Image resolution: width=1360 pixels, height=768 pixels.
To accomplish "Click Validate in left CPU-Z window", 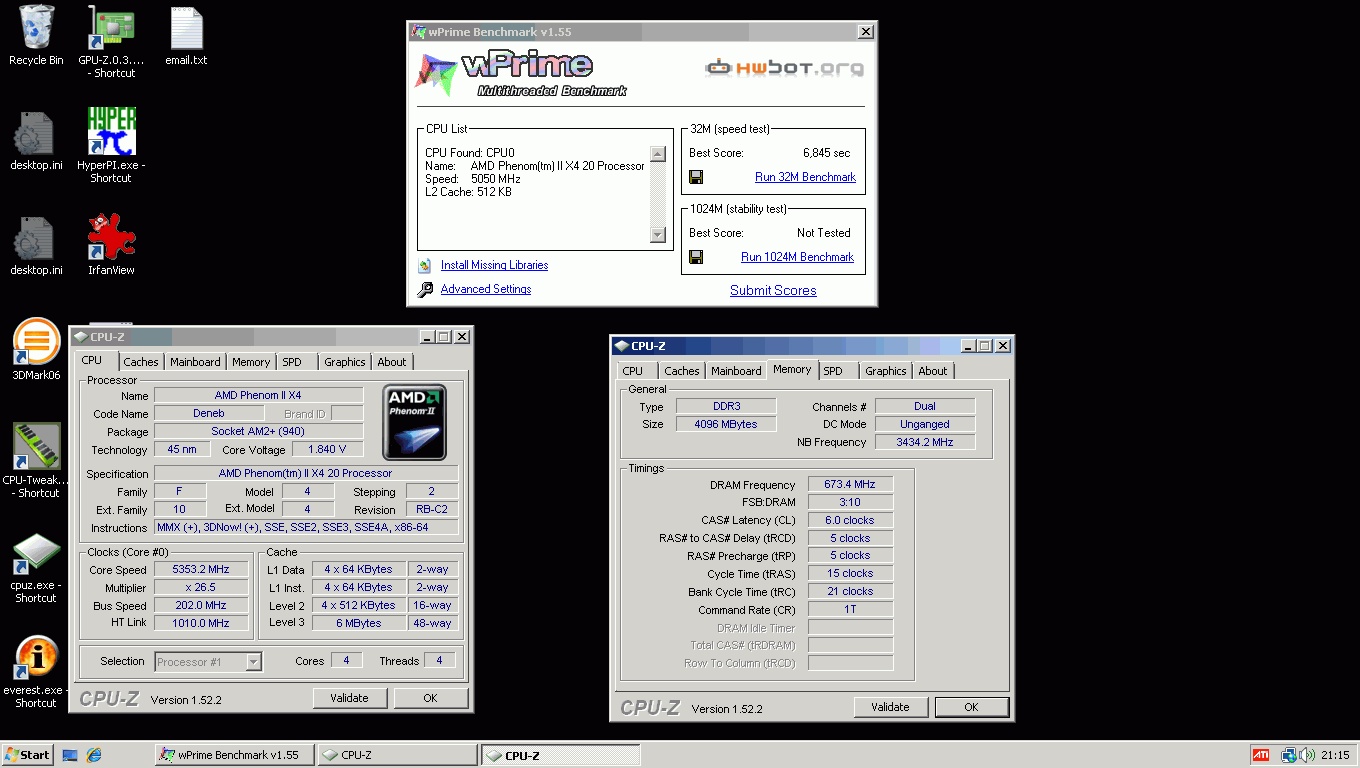I will pyautogui.click(x=349, y=698).
